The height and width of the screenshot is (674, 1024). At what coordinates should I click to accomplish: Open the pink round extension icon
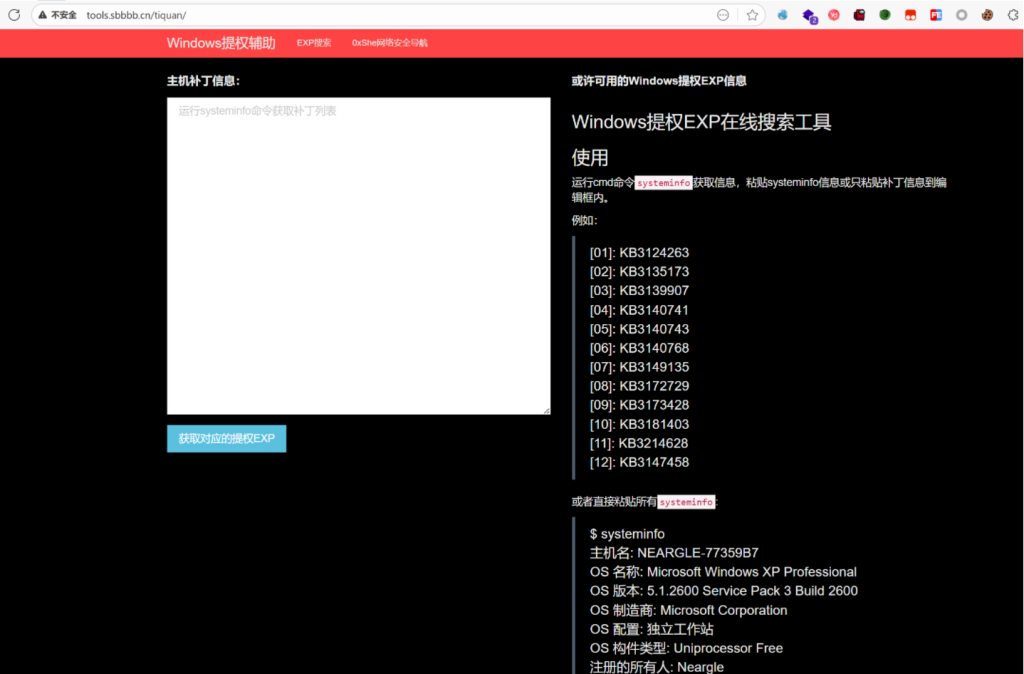tap(834, 15)
